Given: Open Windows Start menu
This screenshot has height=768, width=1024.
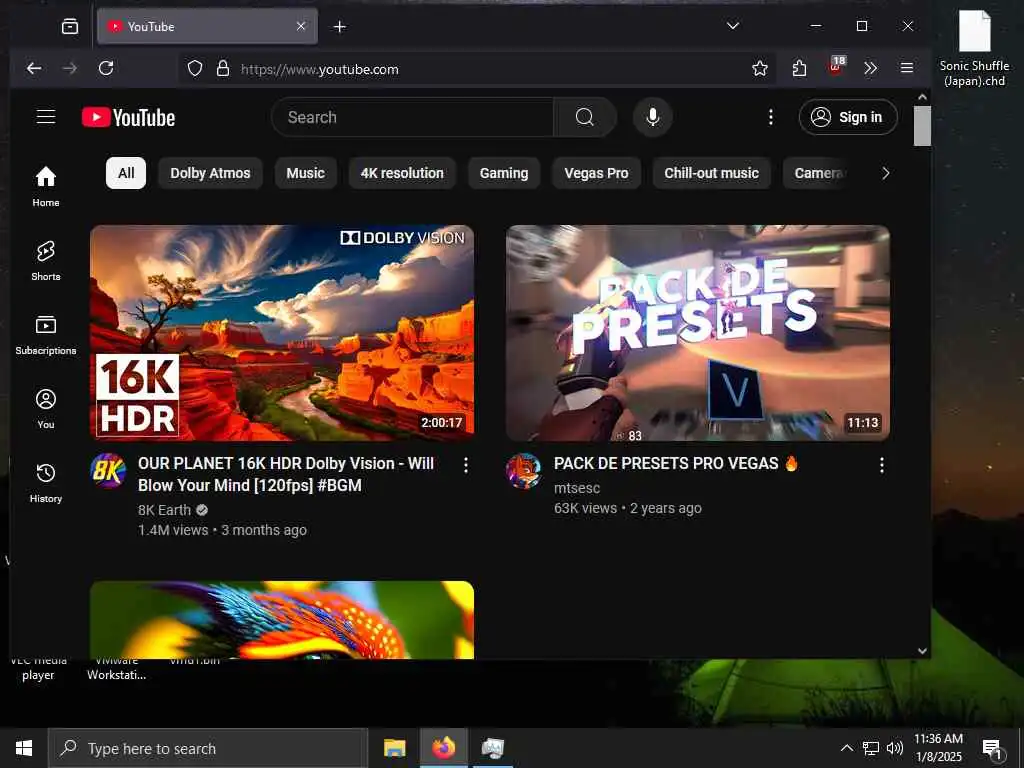Looking at the screenshot, I should click(24, 748).
